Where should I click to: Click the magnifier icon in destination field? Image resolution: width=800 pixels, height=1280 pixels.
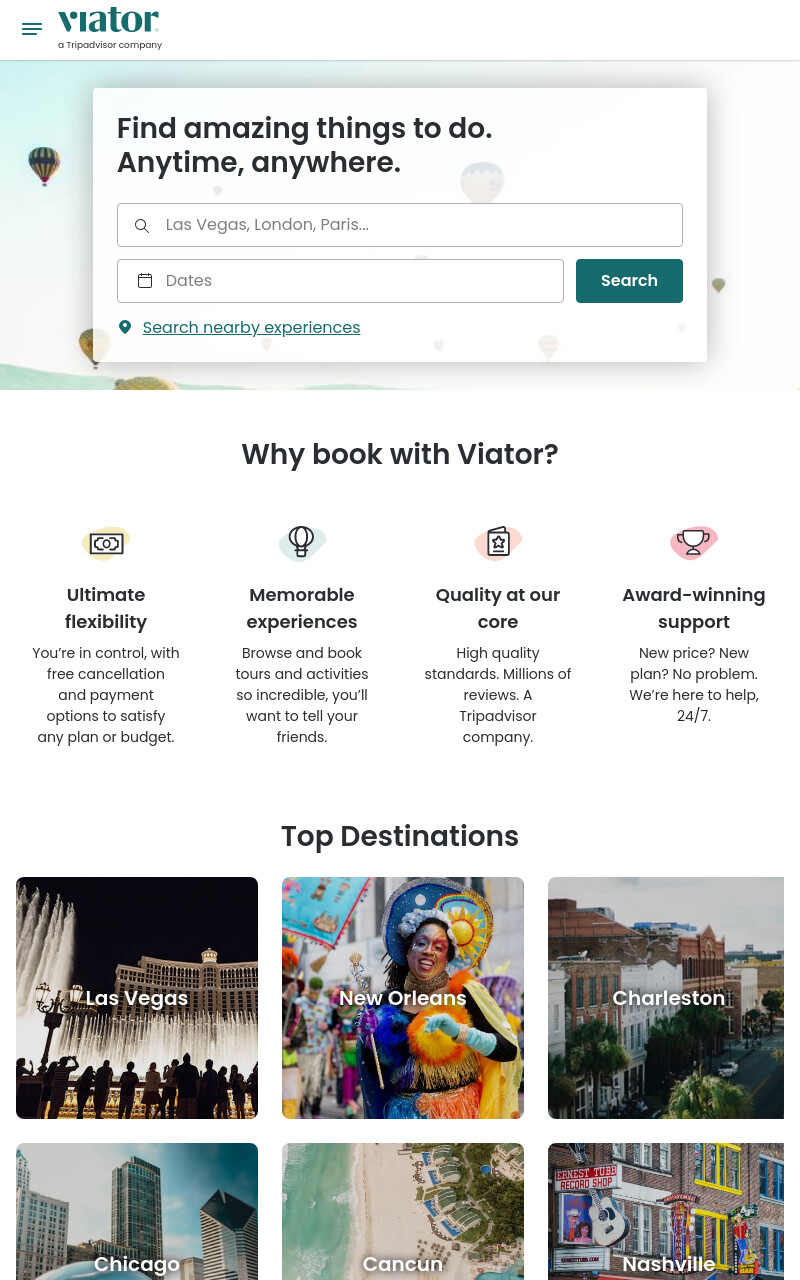tap(142, 226)
